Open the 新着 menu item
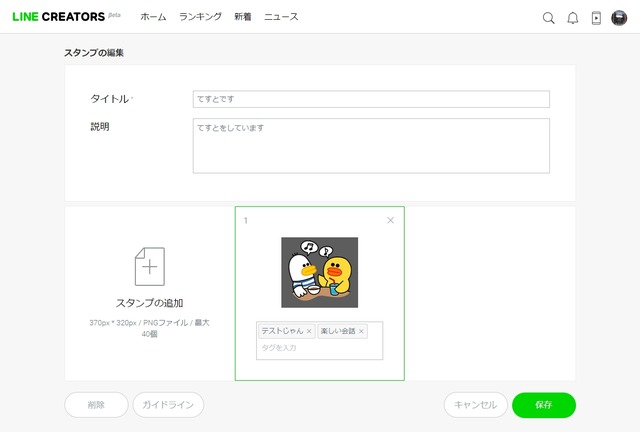Screen dimensions: 640x432 pos(242,17)
